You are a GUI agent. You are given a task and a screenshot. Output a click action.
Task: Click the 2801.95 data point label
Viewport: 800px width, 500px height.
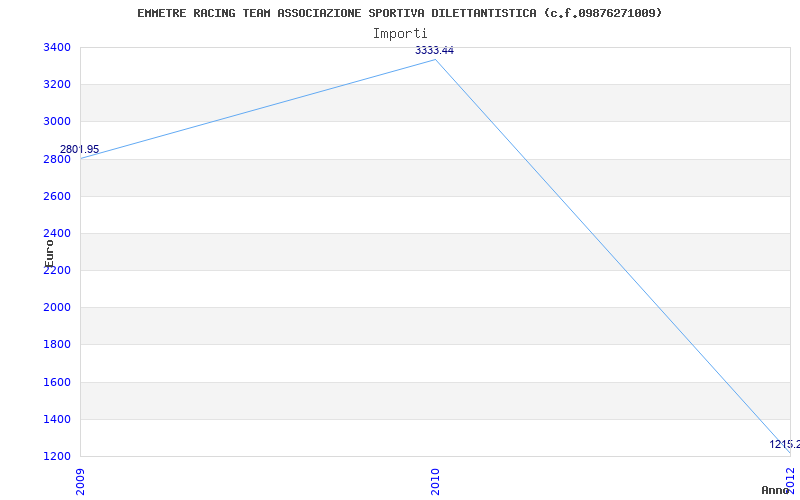point(80,149)
